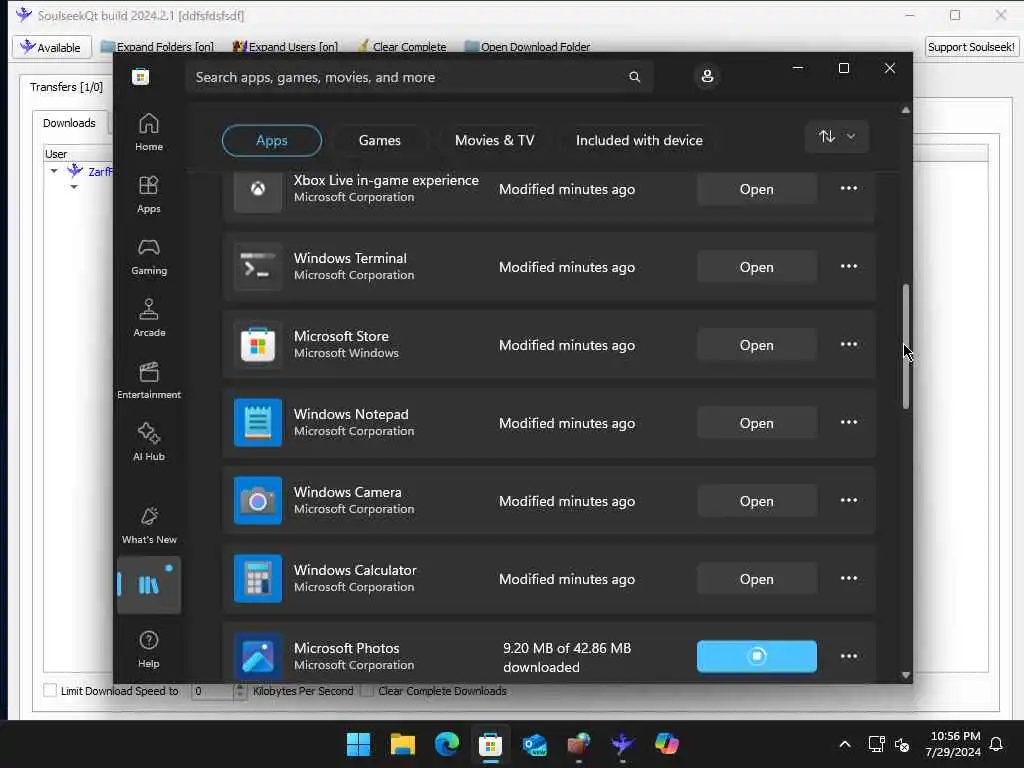Select Downloads tab in Soulseek
1024x768 pixels.
point(69,123)
